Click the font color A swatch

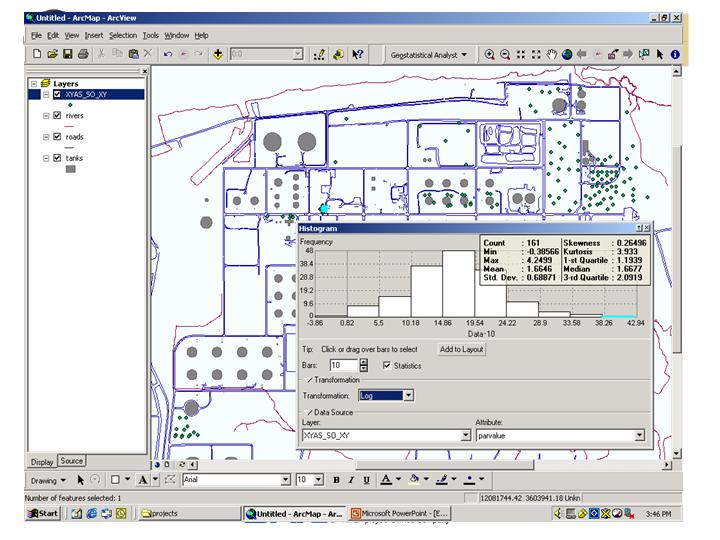point(386,480)
